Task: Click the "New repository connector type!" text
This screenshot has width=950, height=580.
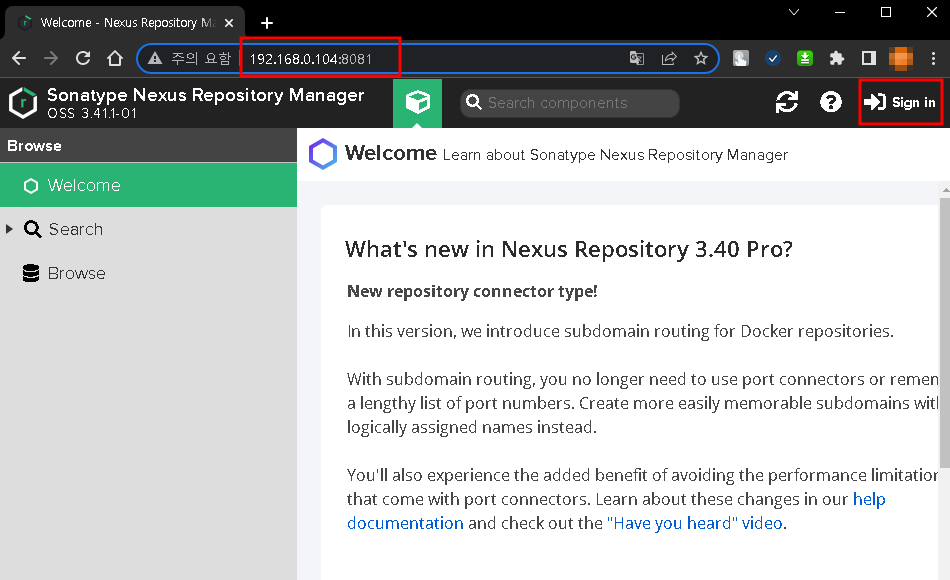Action: [x=472, y=292]
